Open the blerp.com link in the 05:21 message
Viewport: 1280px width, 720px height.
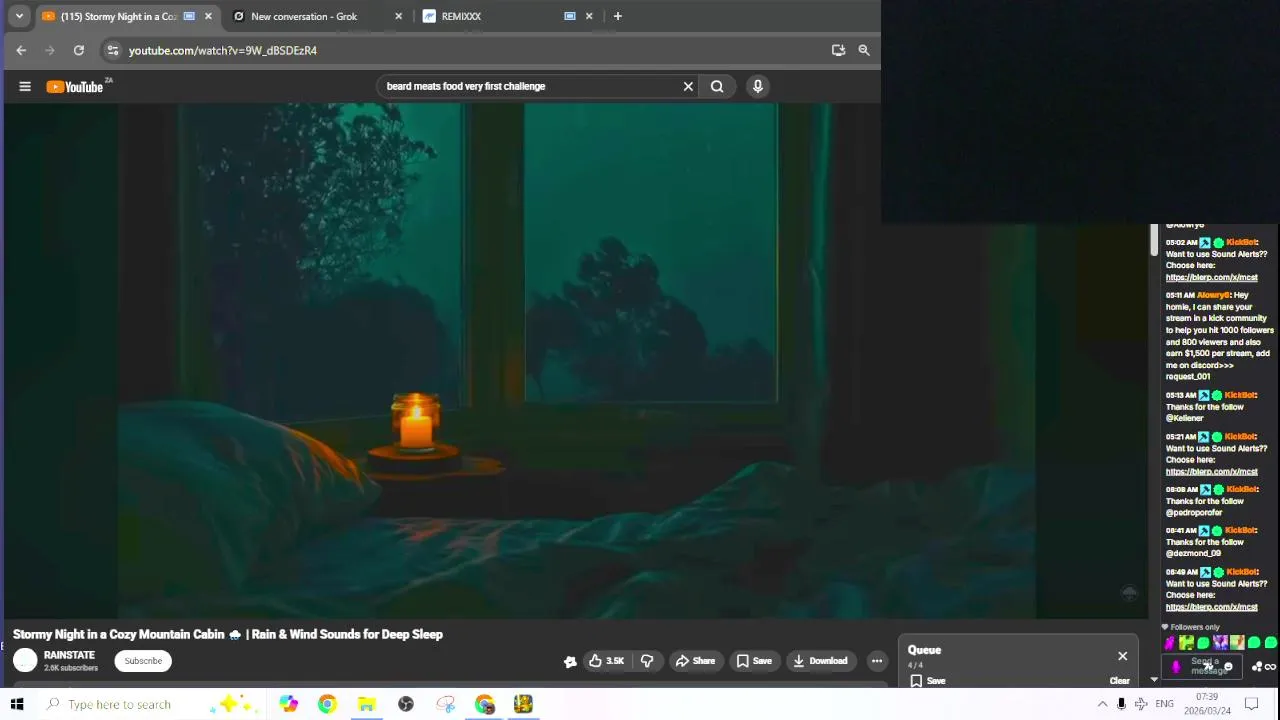point(1211,471)
